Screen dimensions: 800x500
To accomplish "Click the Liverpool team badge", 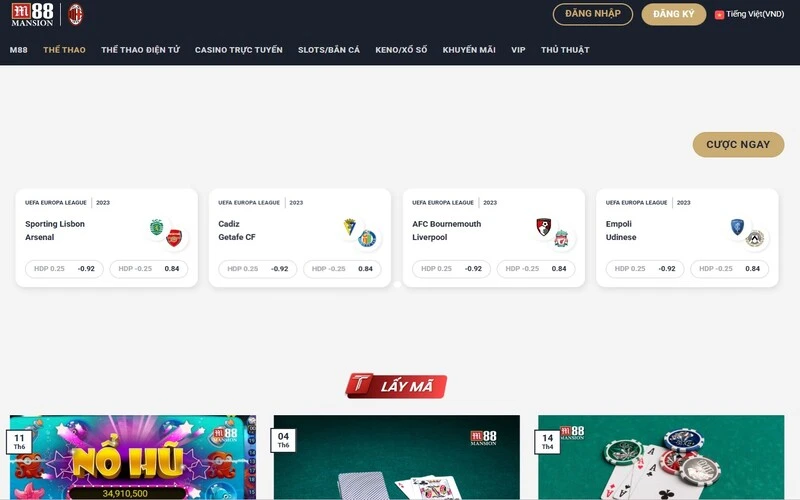I will click(561, 238).
